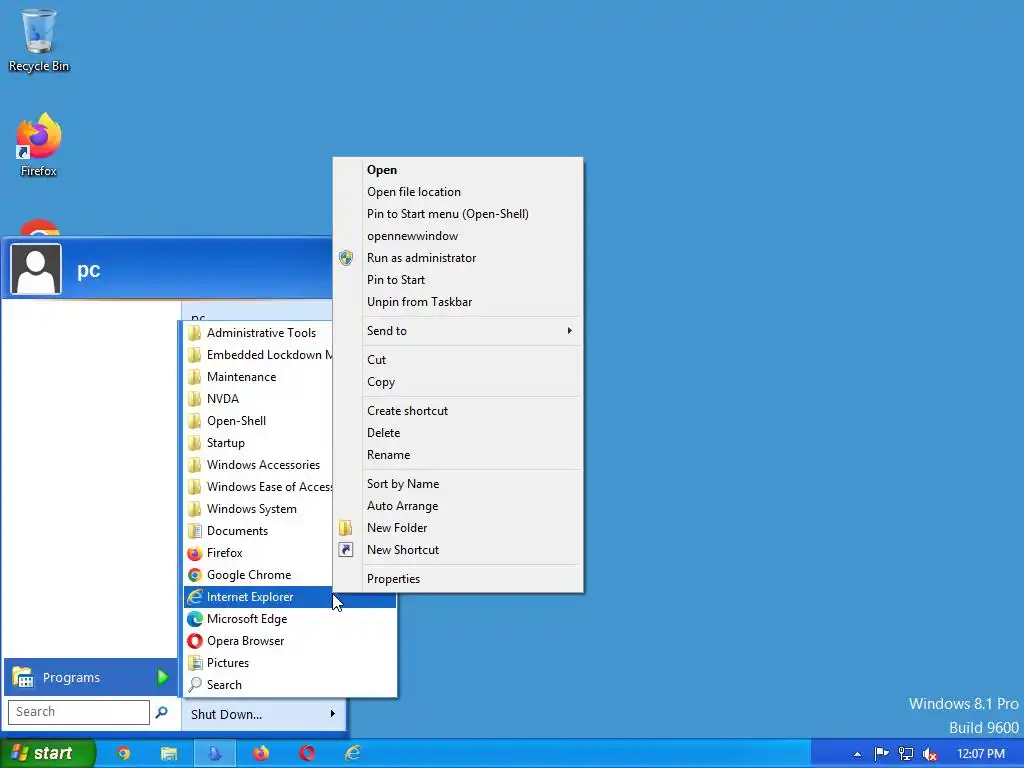The image size is (1024, 768).
Task: Click the Opera icon on the taskbar
Action: coord(307,754)
